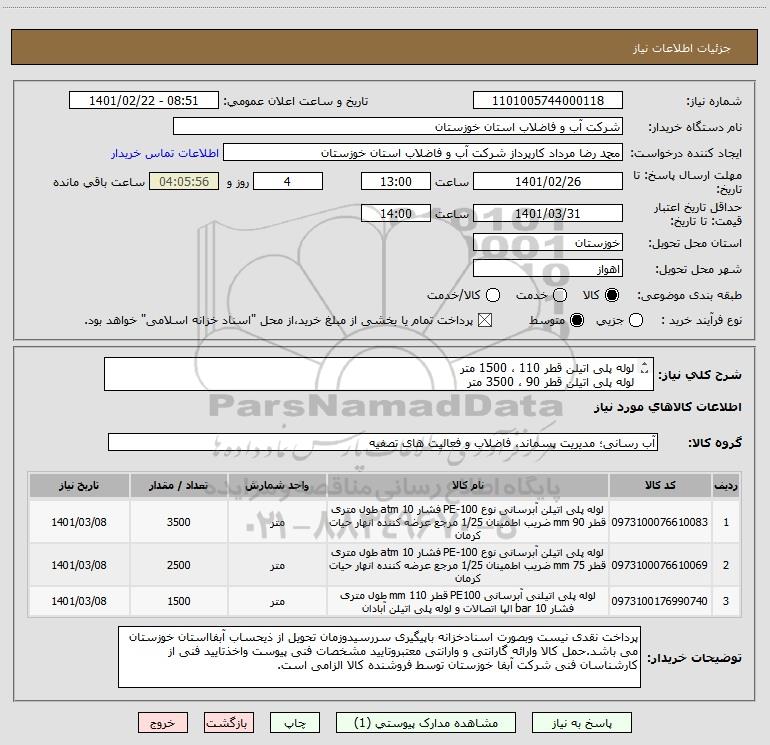
Task: Click item code 0973100176990740
Action: pyautogui.click(x=660, y=601)
